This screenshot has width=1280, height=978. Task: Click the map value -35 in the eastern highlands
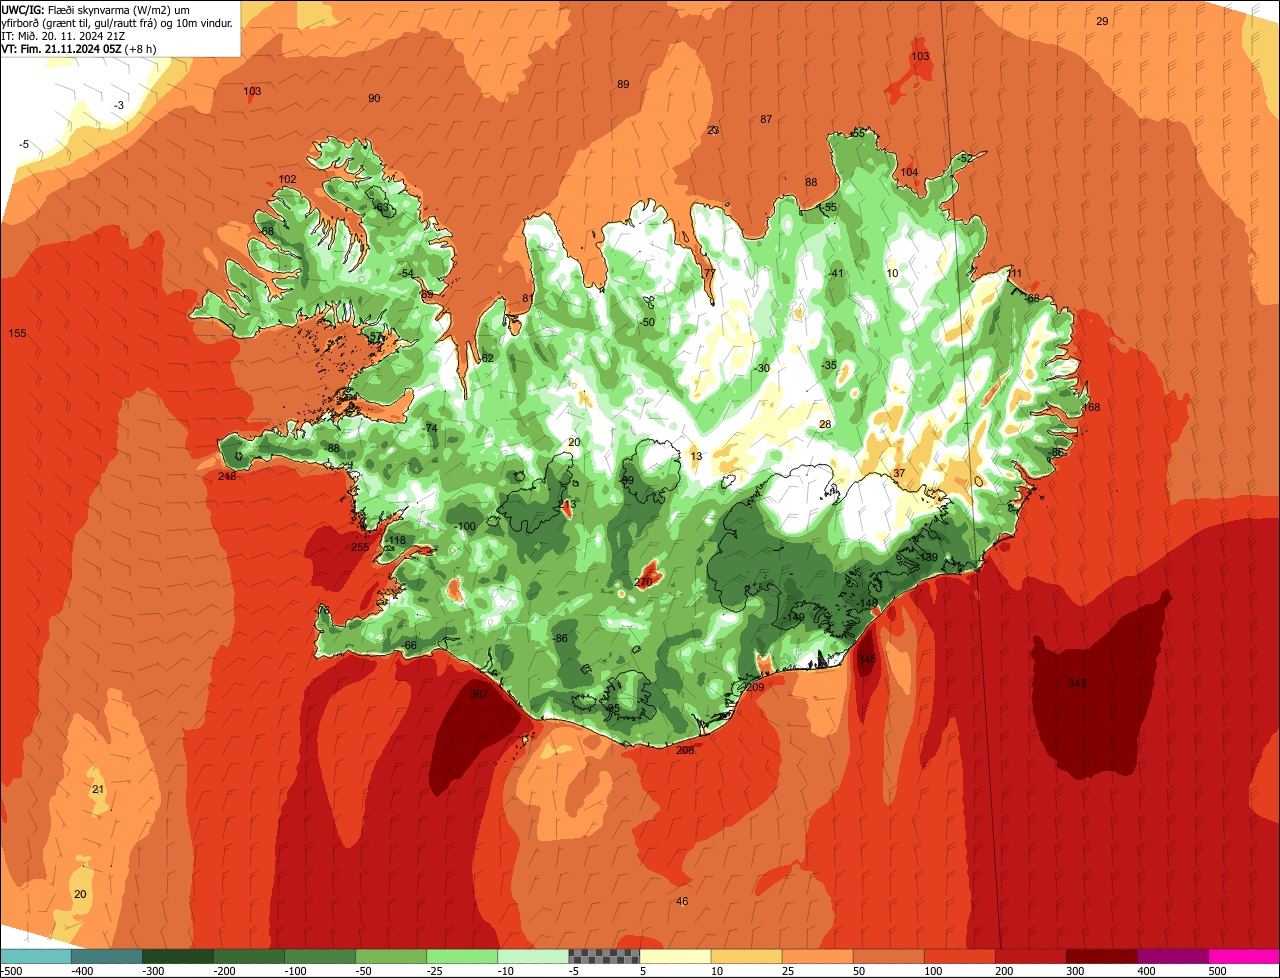pos(828,365)
